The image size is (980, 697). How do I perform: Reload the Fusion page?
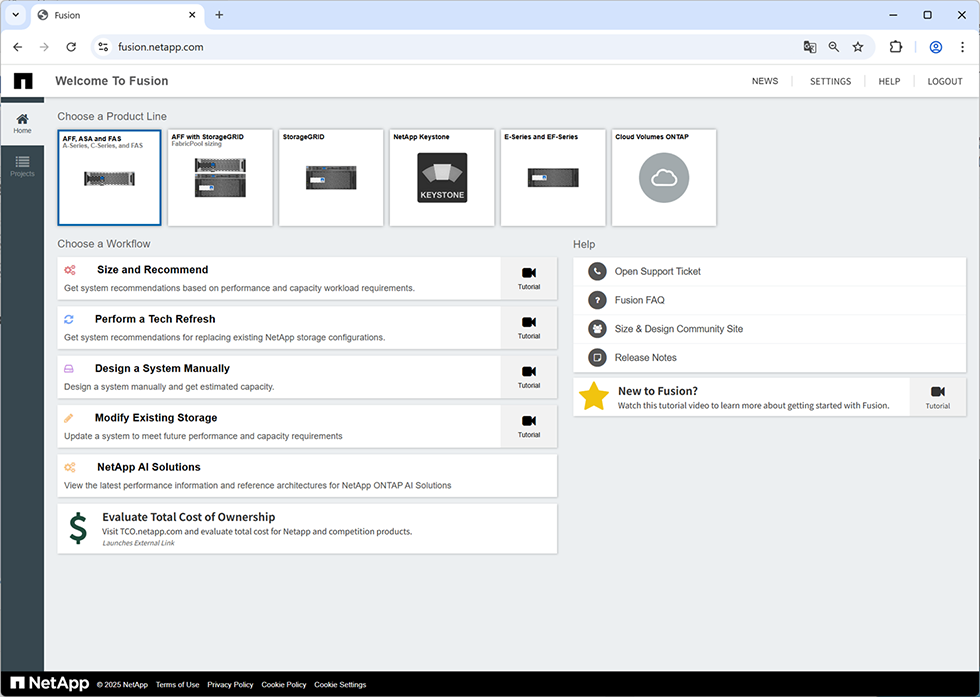pyautogui.click(x=71, y=47)
